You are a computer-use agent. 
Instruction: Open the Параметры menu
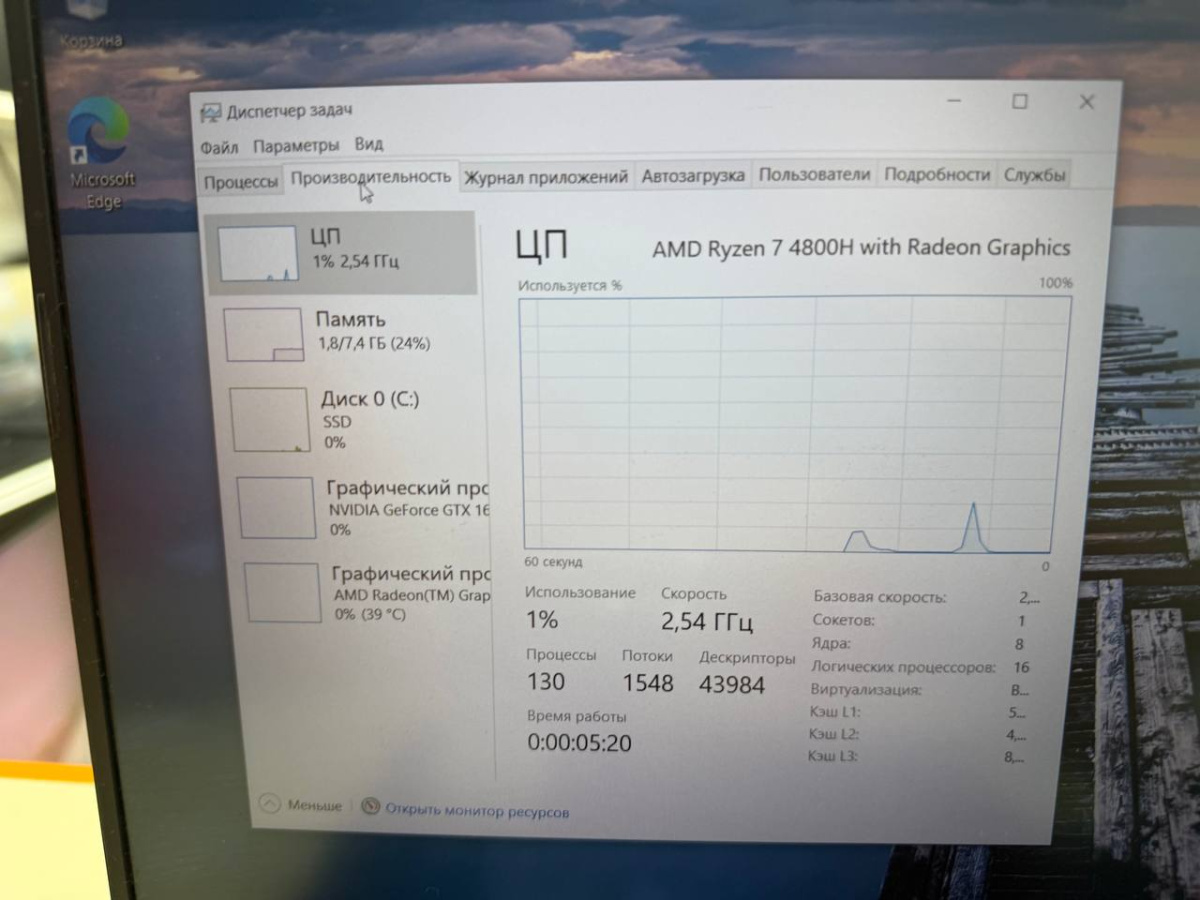(x=296, y=145)
